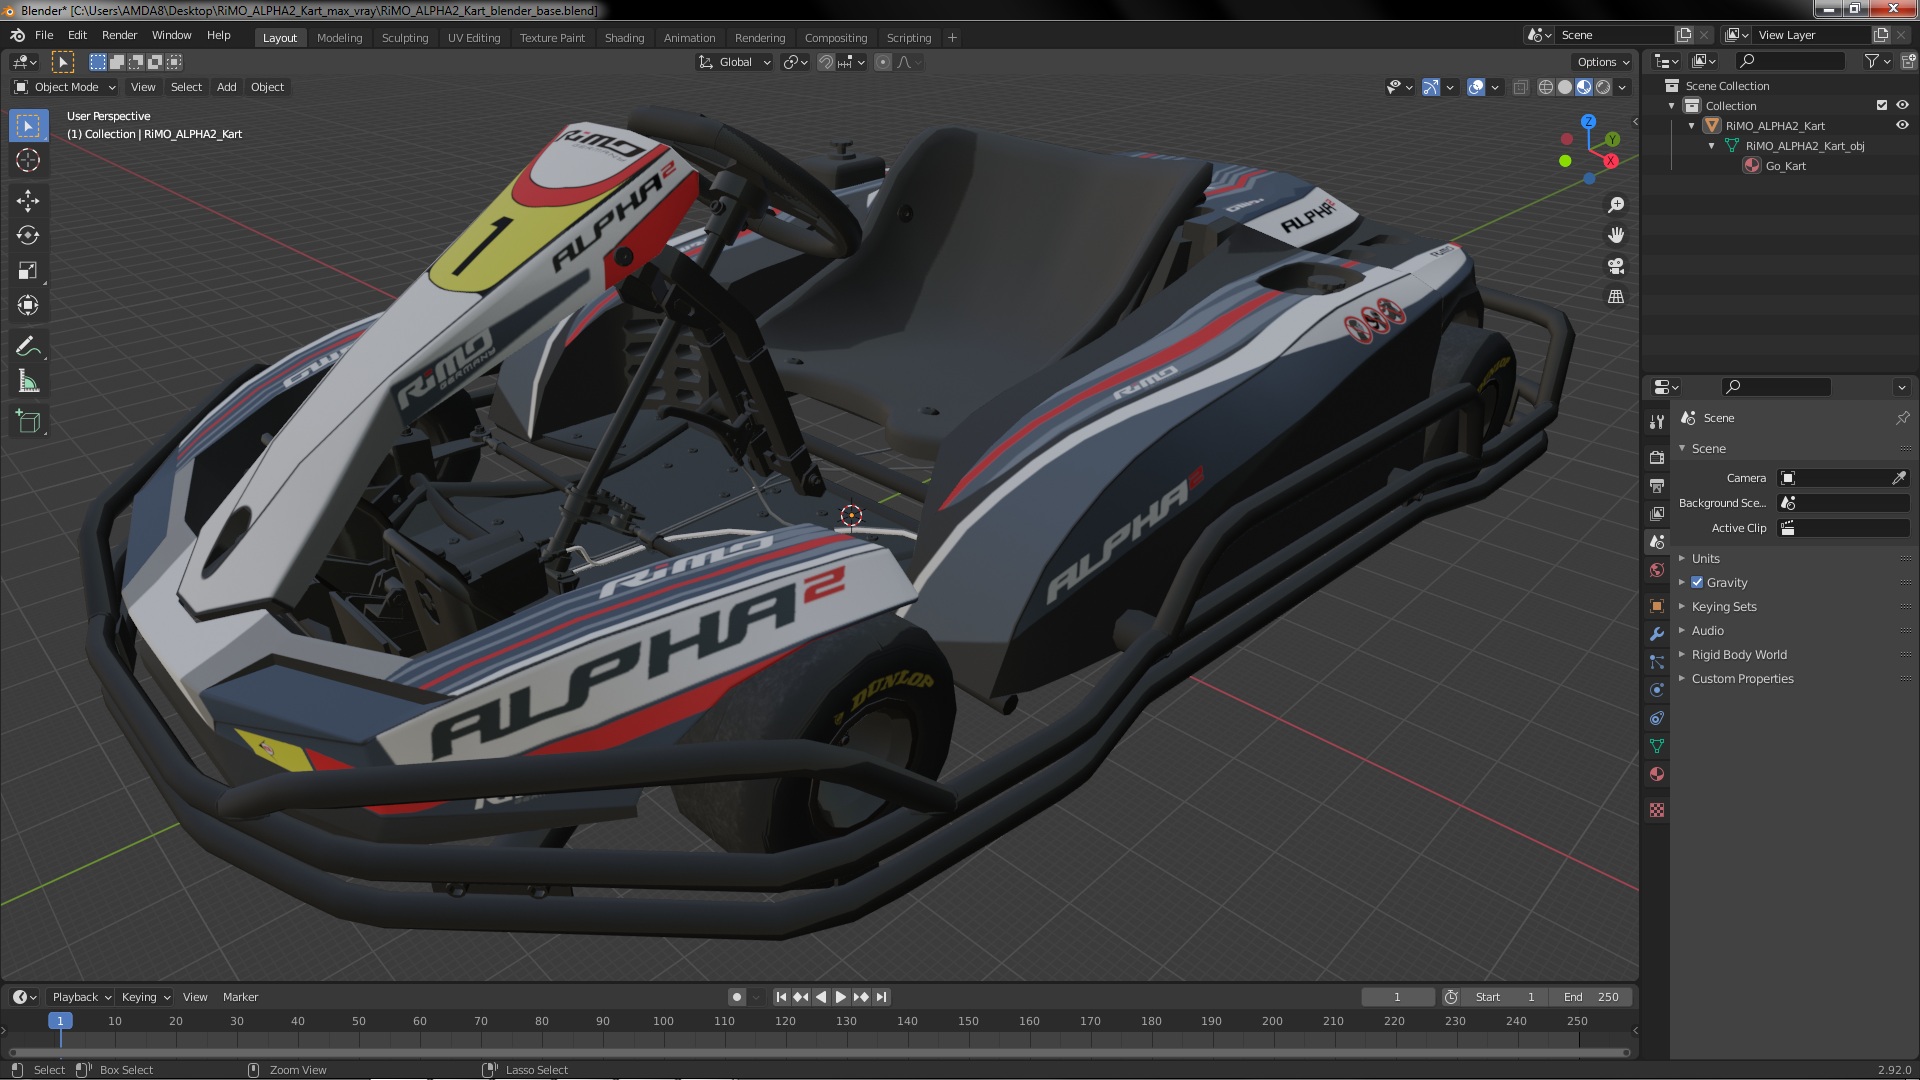Click the current frame number field
The image size is (1920, 1080).
point(1397,997)
